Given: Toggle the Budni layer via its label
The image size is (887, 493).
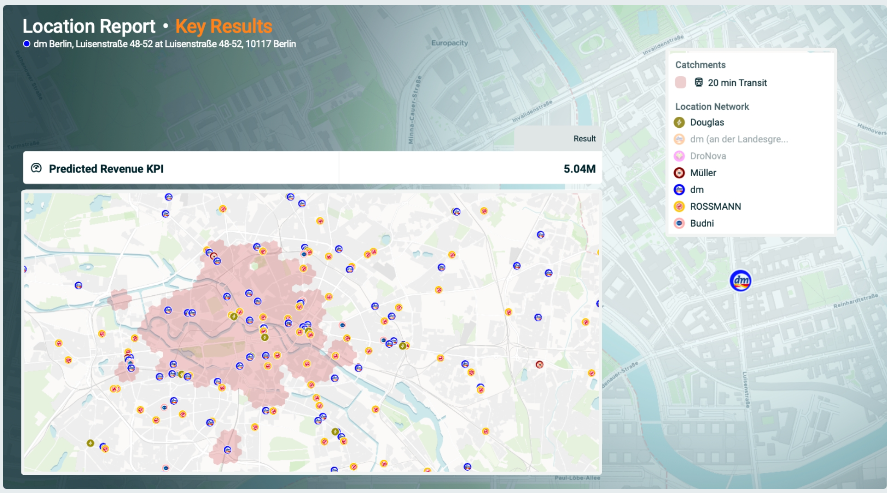Looking at the screenshot, I should pos(702,223).
